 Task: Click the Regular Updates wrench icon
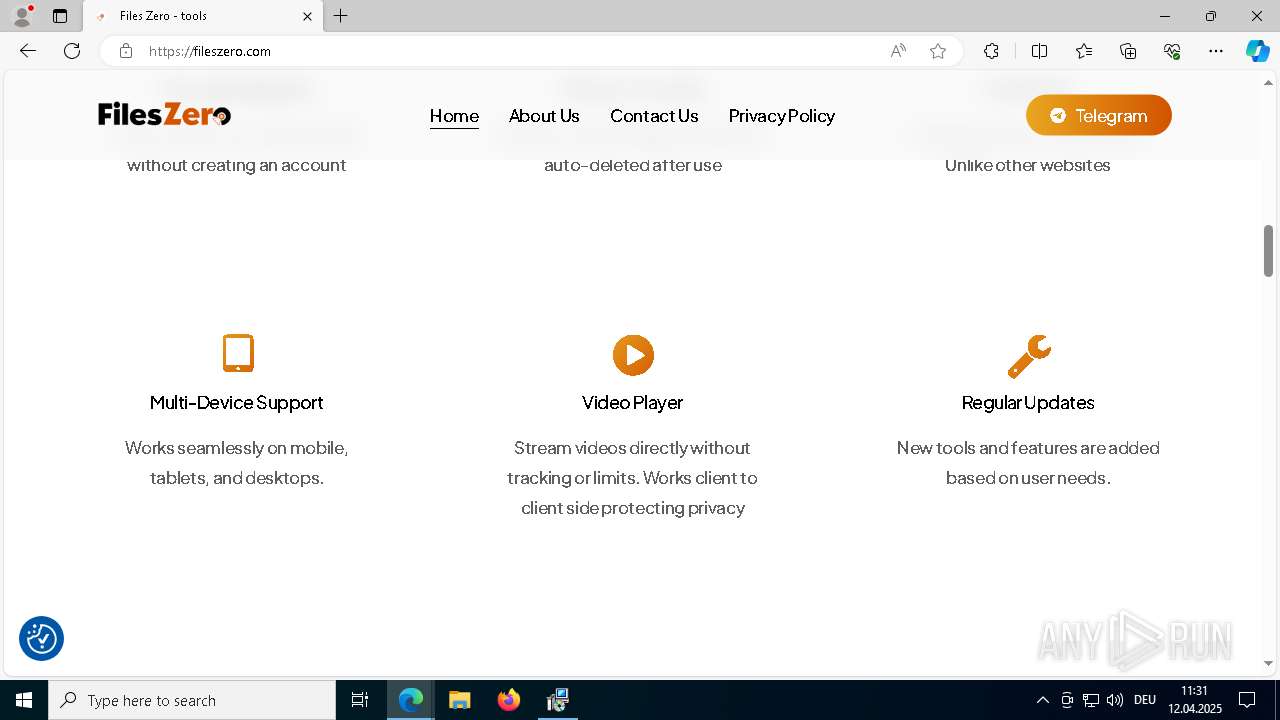coord(1029,356)
